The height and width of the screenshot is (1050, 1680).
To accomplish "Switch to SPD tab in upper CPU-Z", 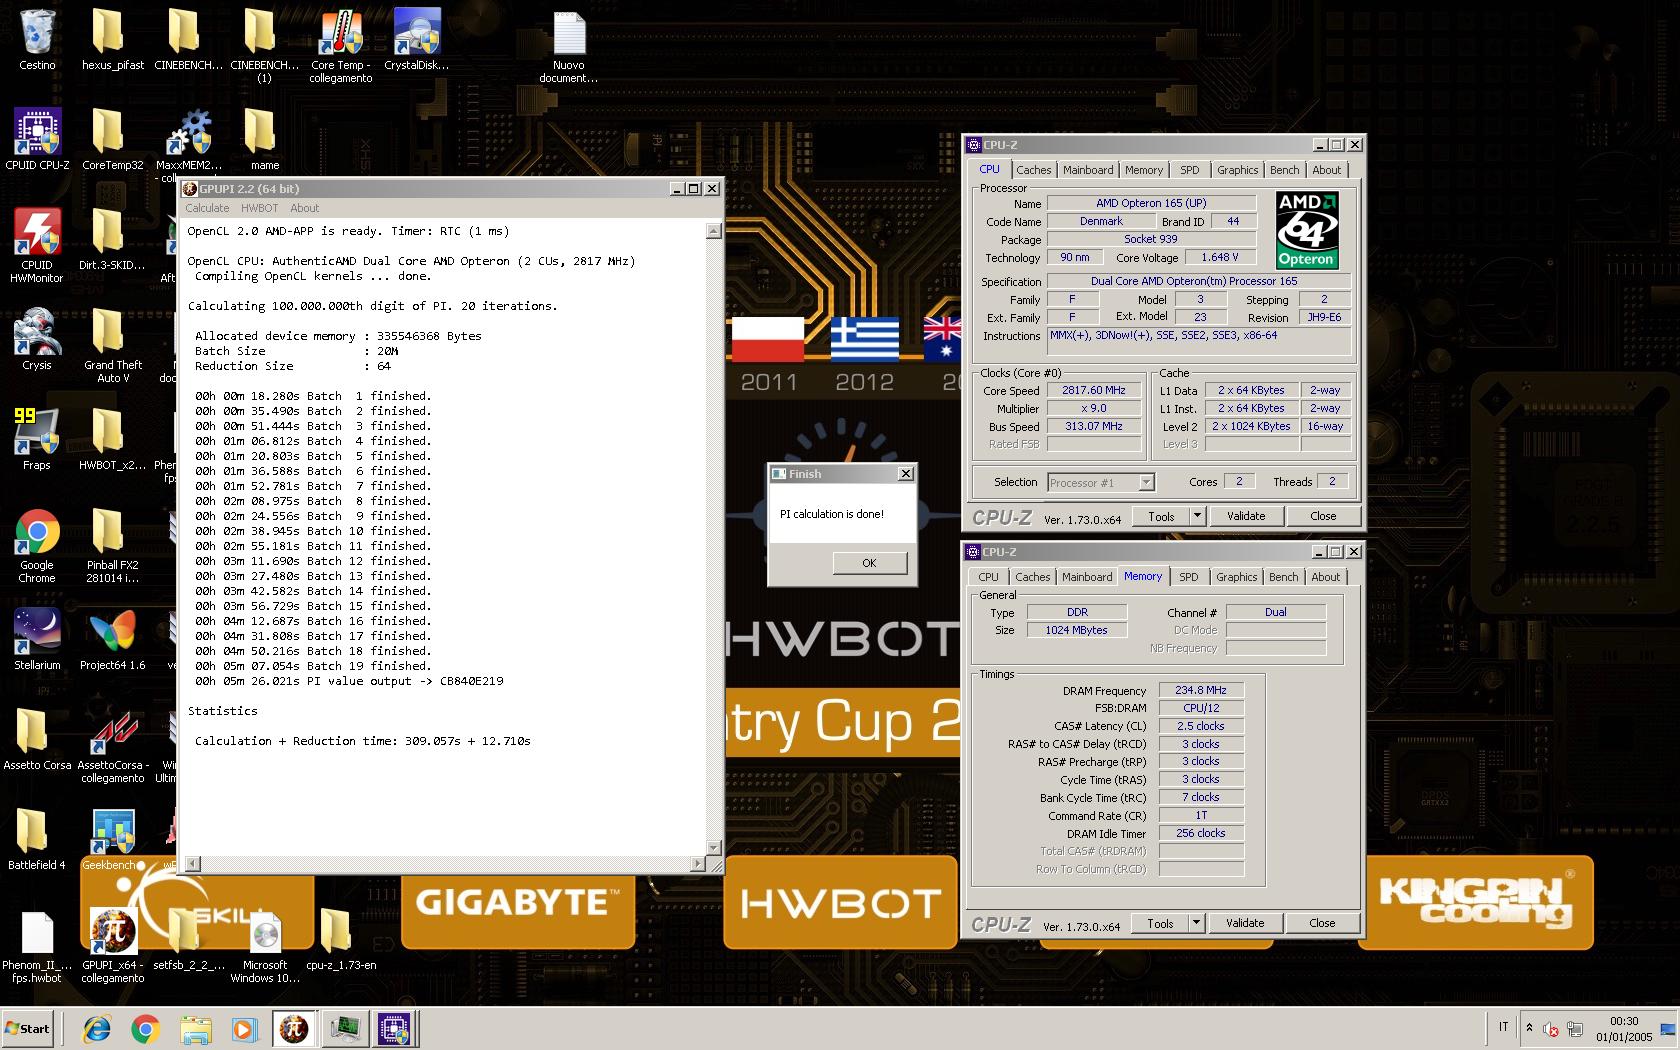I will [1189, 170].
